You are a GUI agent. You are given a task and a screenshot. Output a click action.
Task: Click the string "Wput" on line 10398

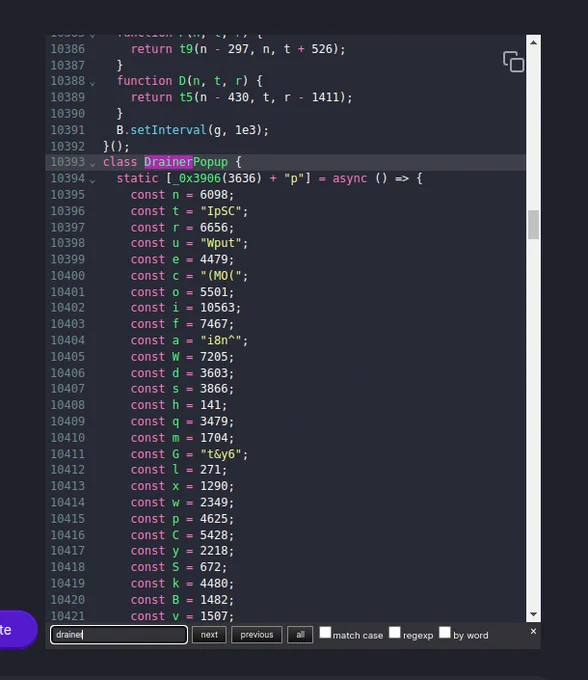pyautogui.click(x=221, y=243)
